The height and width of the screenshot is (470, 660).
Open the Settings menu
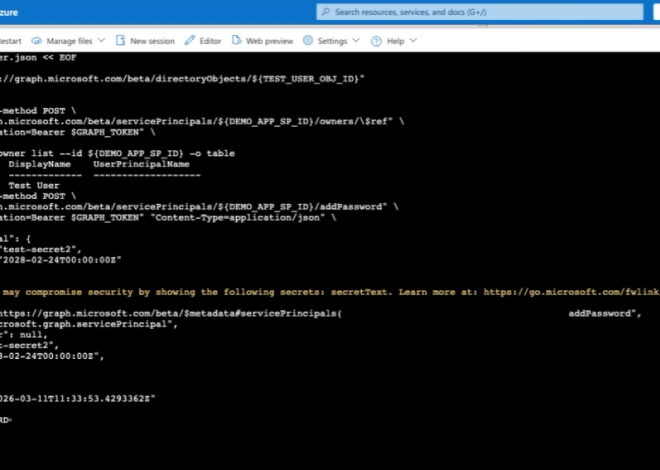point(332,41)
